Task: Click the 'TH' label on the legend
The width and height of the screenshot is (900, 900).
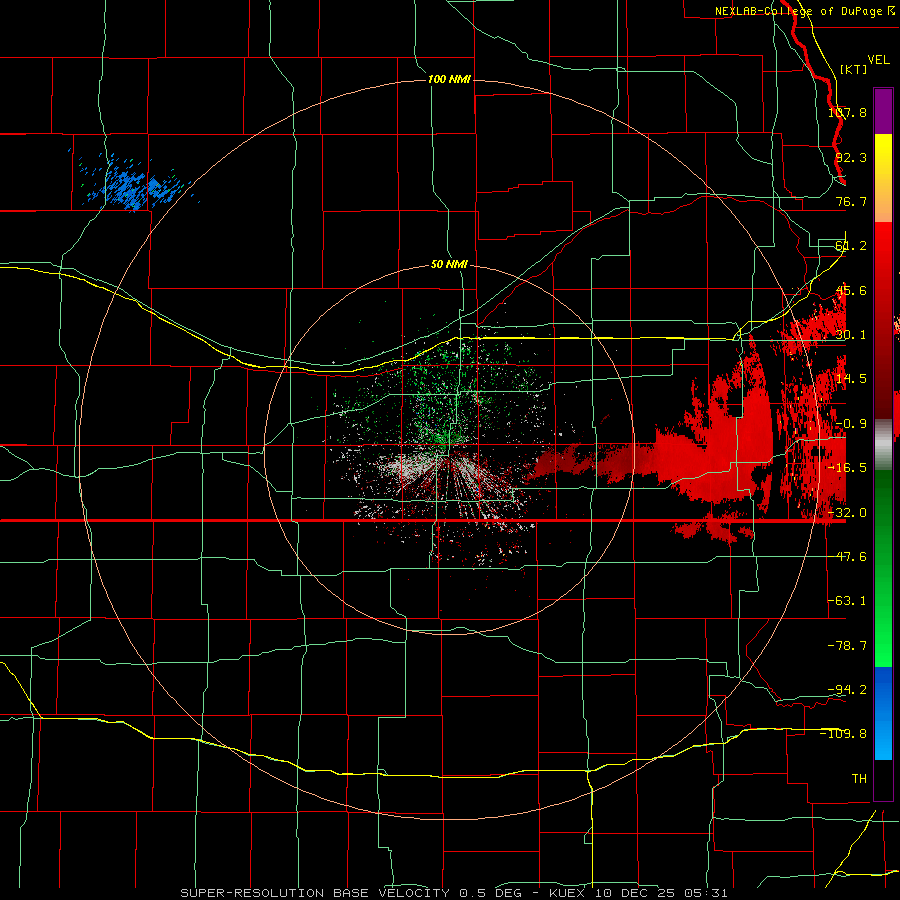Action: [x=859, y=778]
